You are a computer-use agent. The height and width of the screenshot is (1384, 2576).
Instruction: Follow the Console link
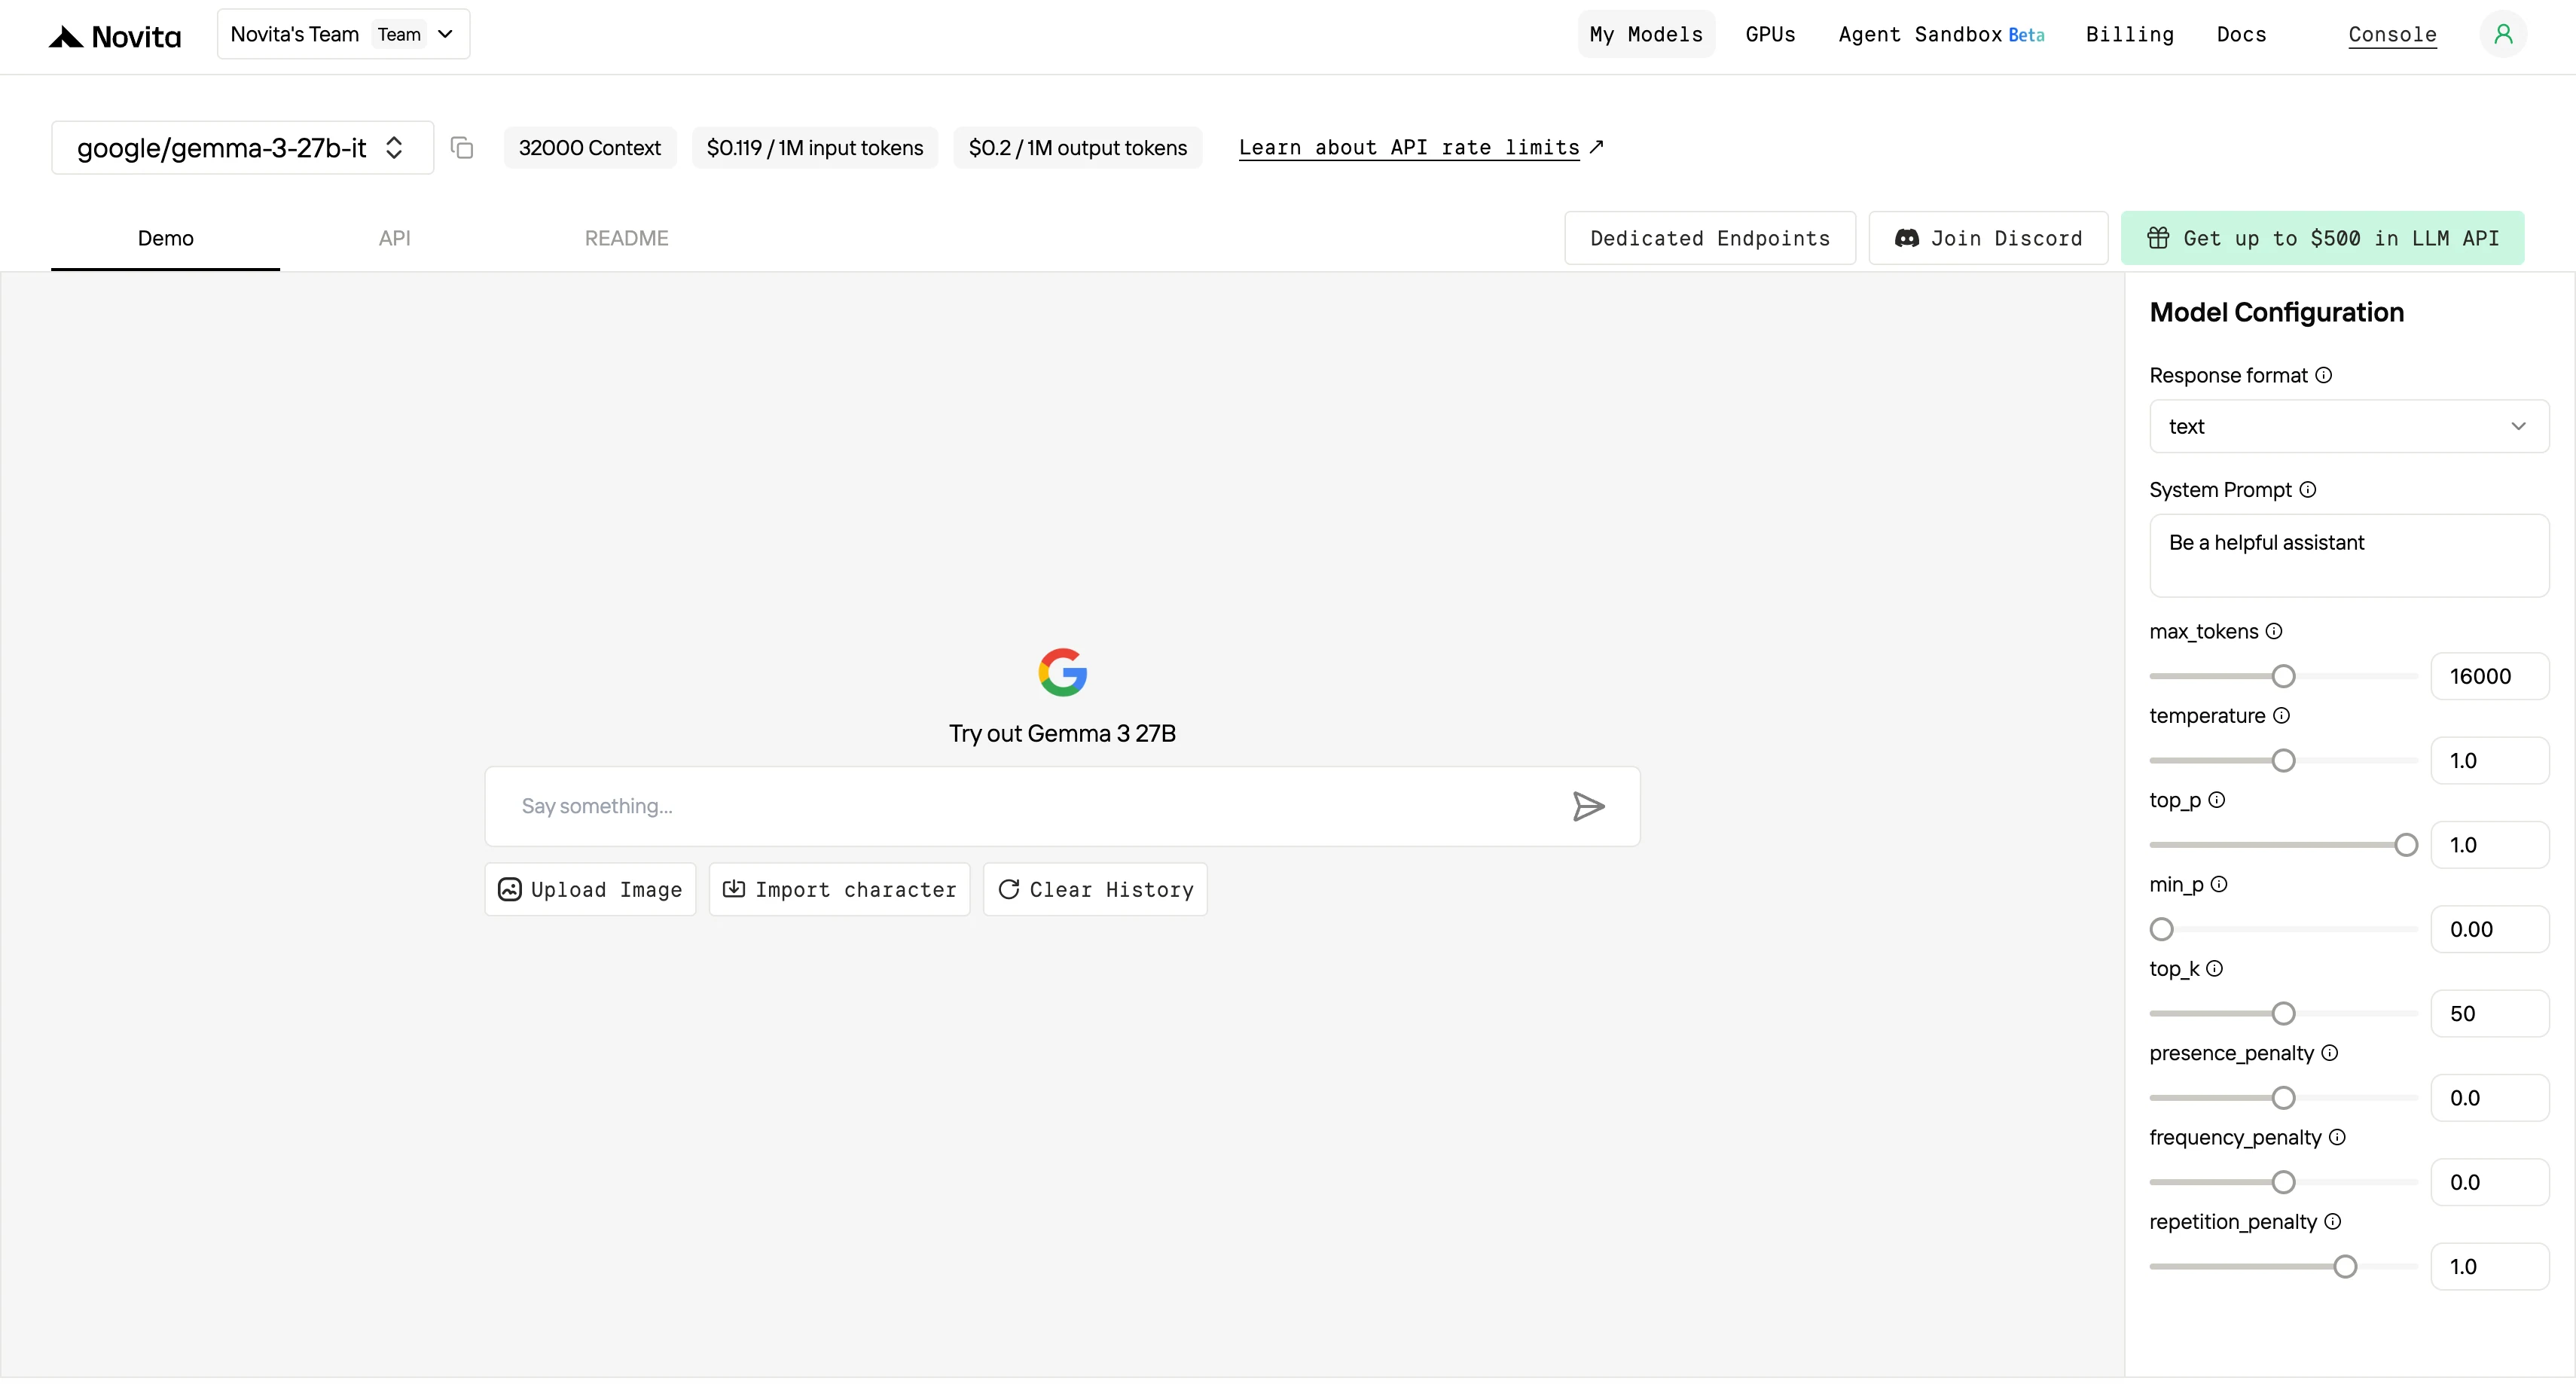(x=2392, y=35)
